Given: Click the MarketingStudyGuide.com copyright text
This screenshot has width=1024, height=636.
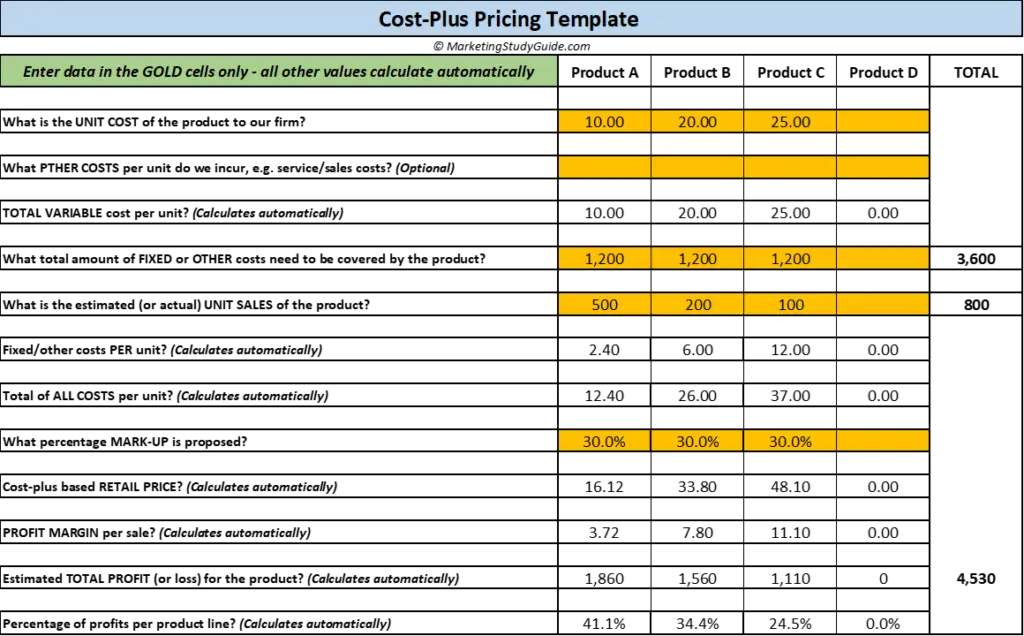Looking at the screenshot, I should [511, 46].
